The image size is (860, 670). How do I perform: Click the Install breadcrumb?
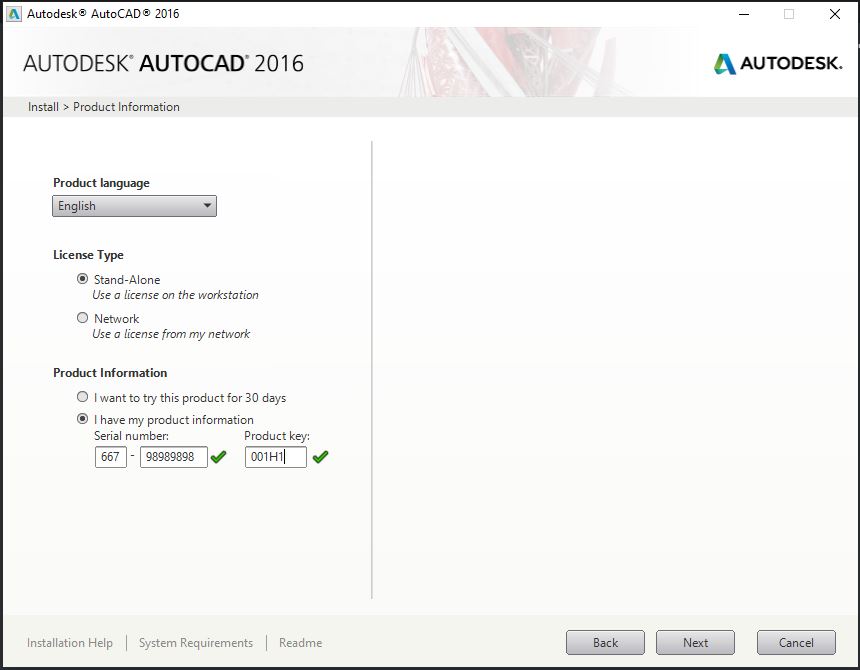(x=43, y=107)
